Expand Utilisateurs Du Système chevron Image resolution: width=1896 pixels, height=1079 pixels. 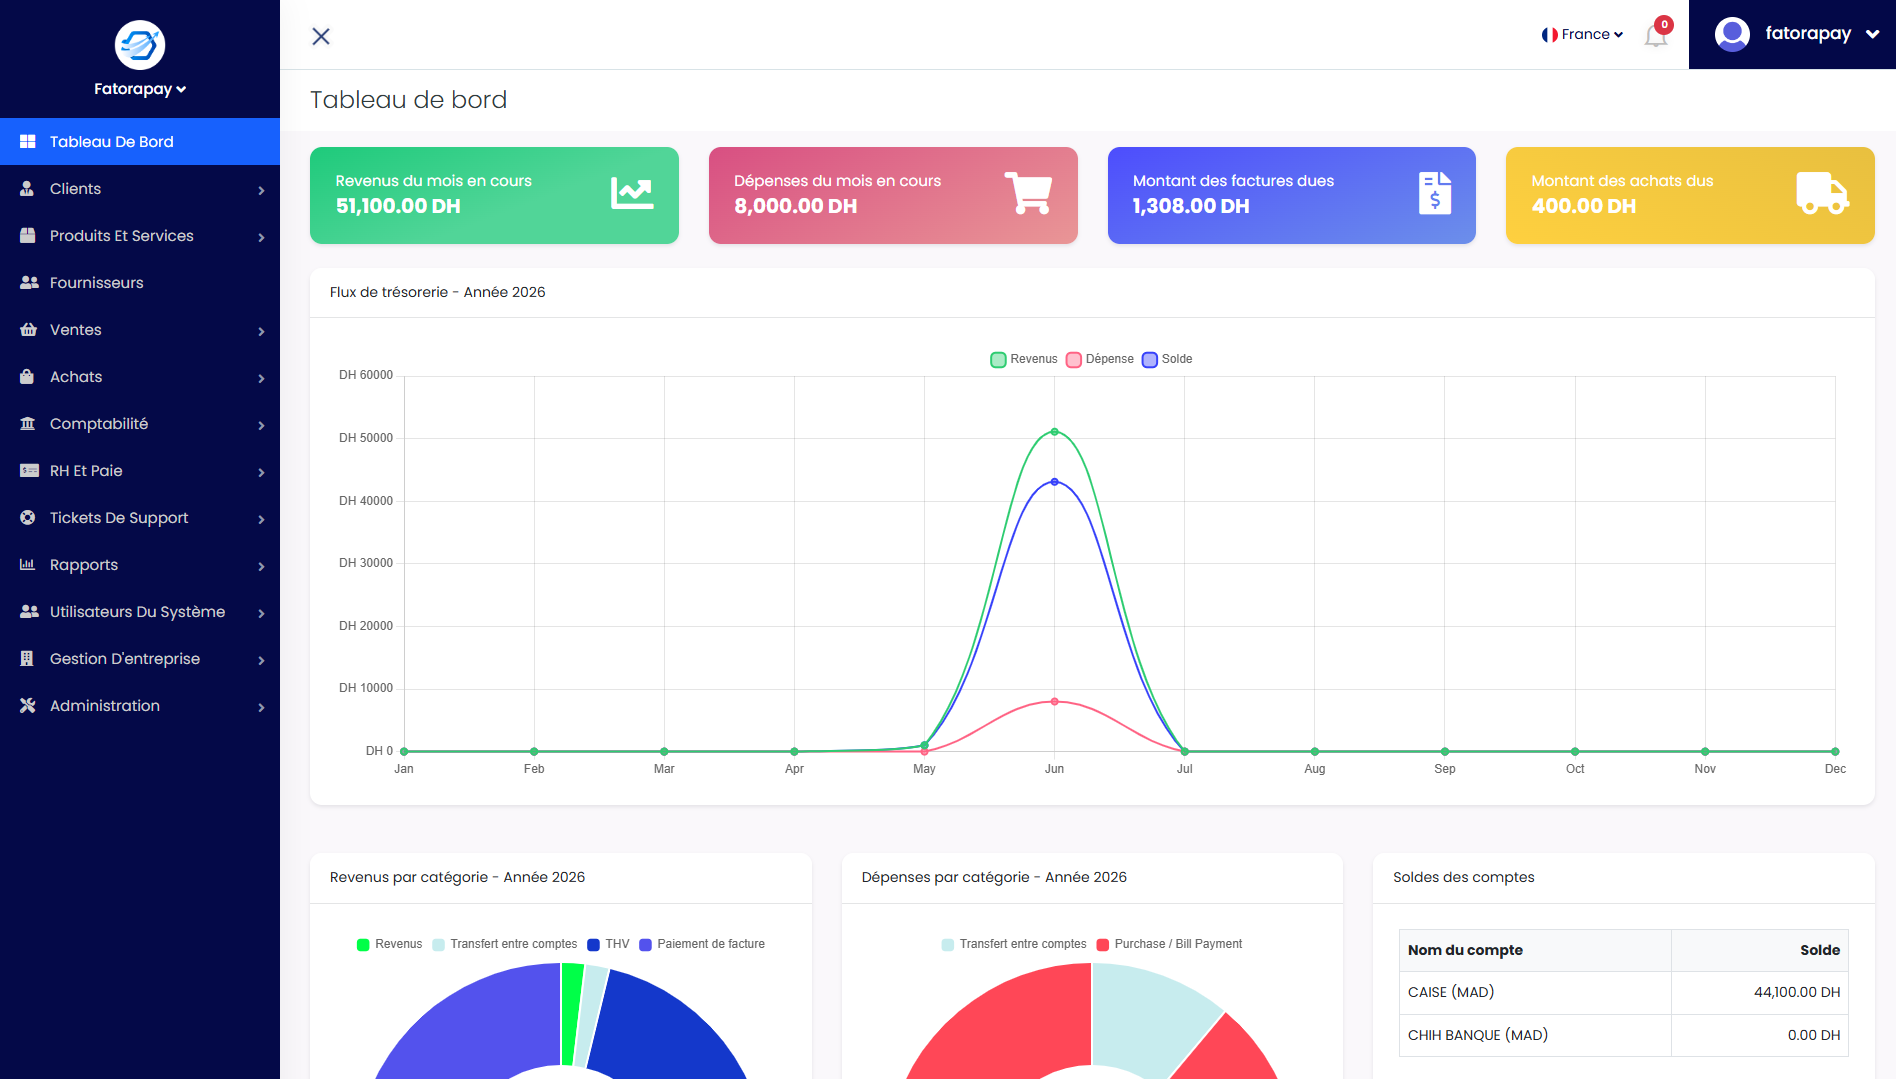click(x=261, y=613)
